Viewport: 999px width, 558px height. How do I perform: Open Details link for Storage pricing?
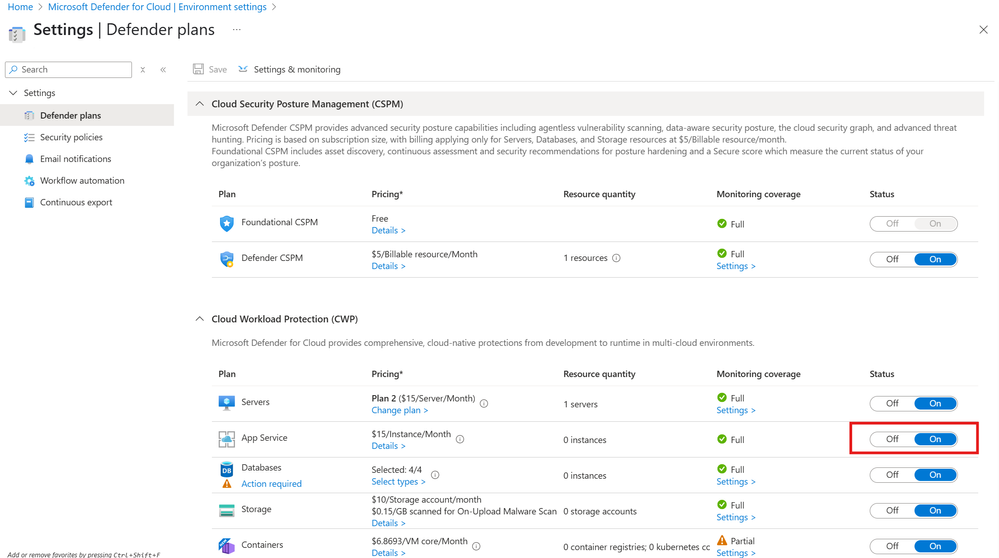click(388, 523)
